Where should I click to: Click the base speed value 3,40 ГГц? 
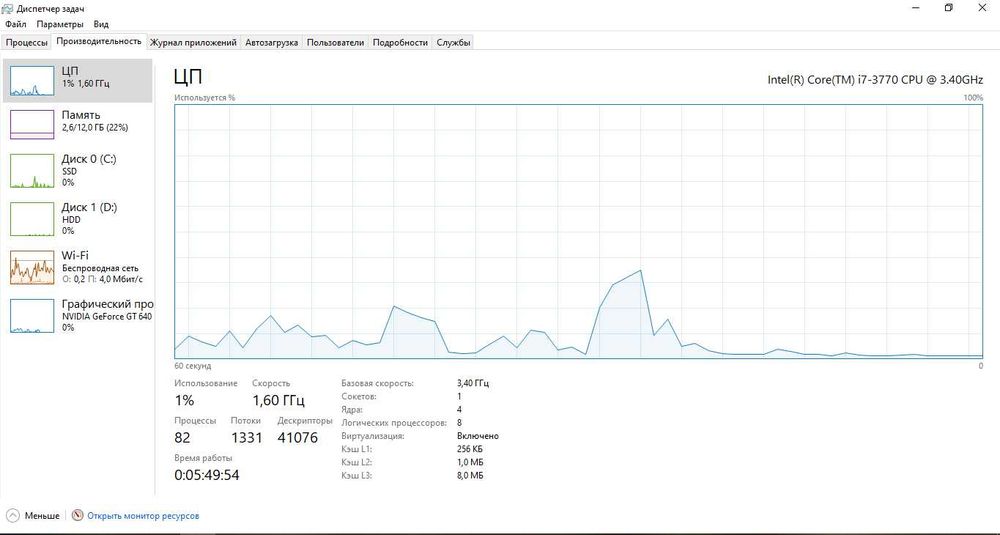(x=473, y=383)
